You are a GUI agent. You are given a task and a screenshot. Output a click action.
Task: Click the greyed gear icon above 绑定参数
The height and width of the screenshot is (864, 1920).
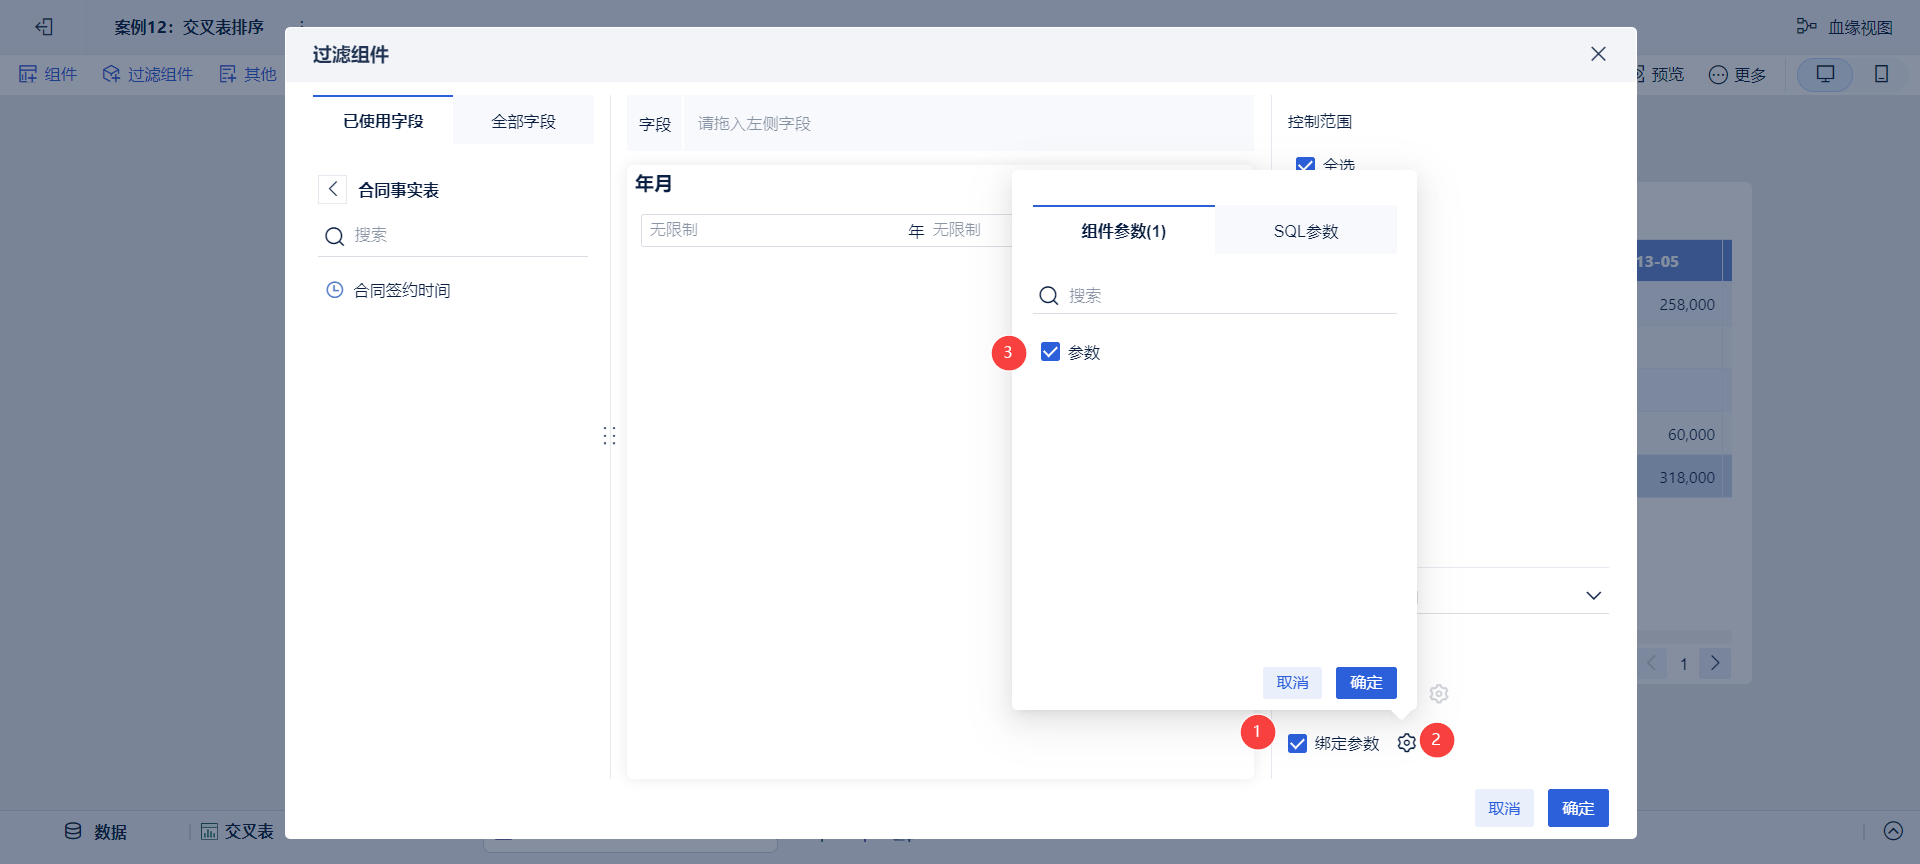(x=1438, y=693)
